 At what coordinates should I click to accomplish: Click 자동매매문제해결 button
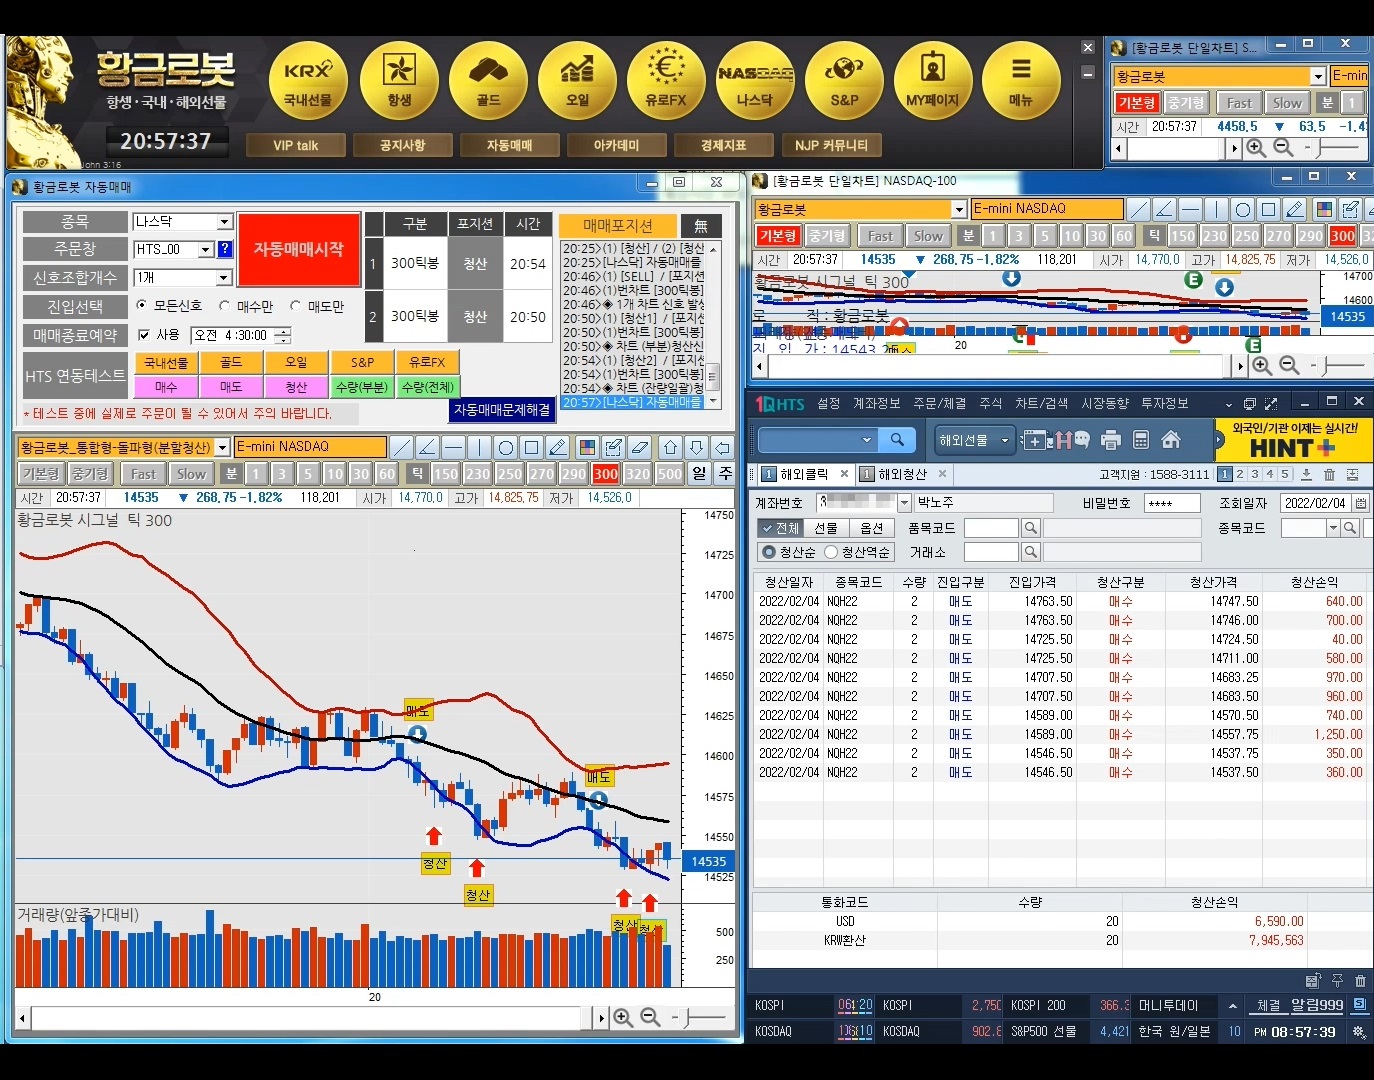(x=502, y=410)
